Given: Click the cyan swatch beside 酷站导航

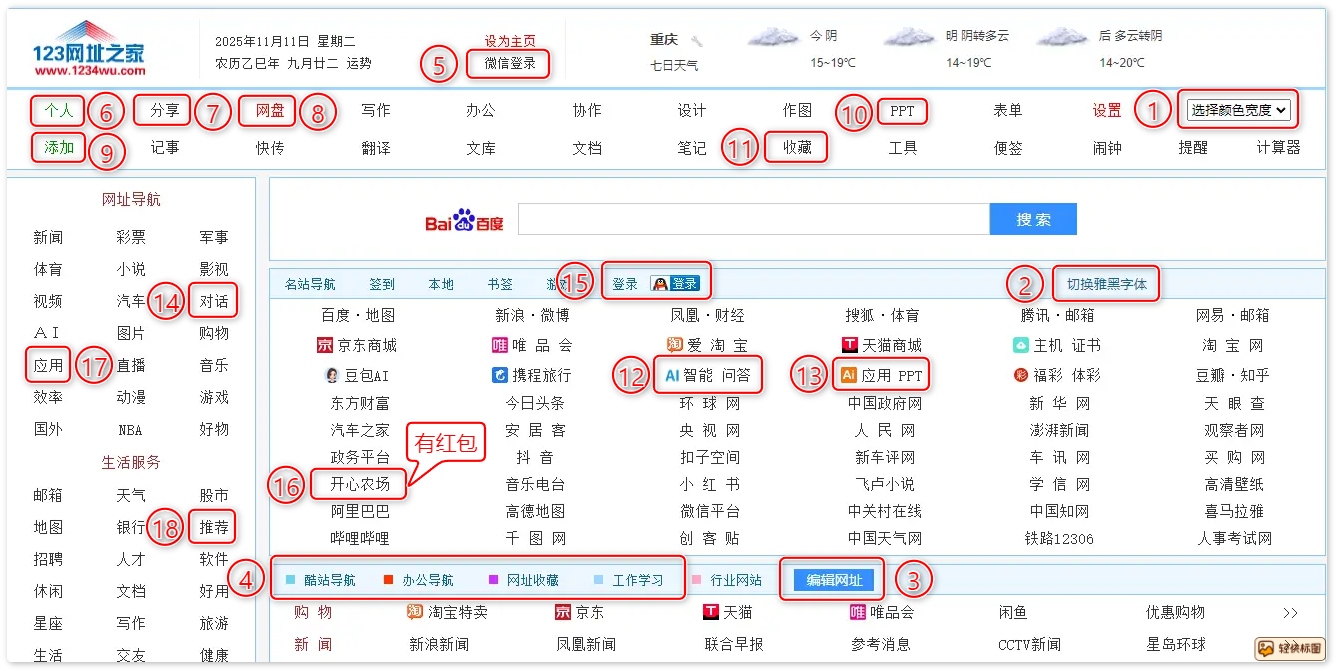Looking at the screenshot, I should point(290,580).
